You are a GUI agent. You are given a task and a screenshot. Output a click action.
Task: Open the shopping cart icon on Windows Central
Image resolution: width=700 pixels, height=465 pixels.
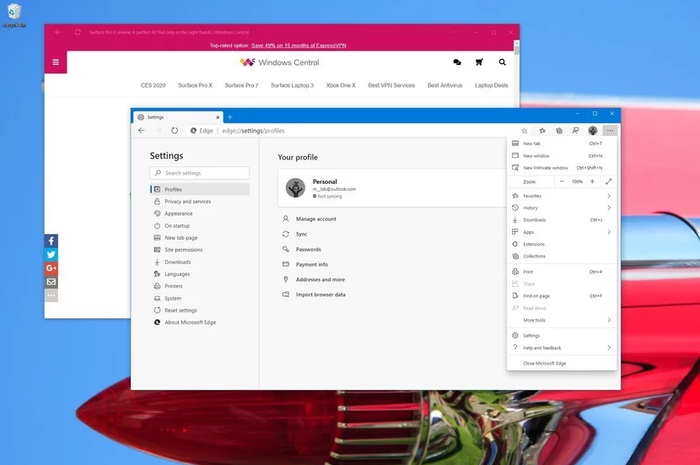(x=479, y=62)
